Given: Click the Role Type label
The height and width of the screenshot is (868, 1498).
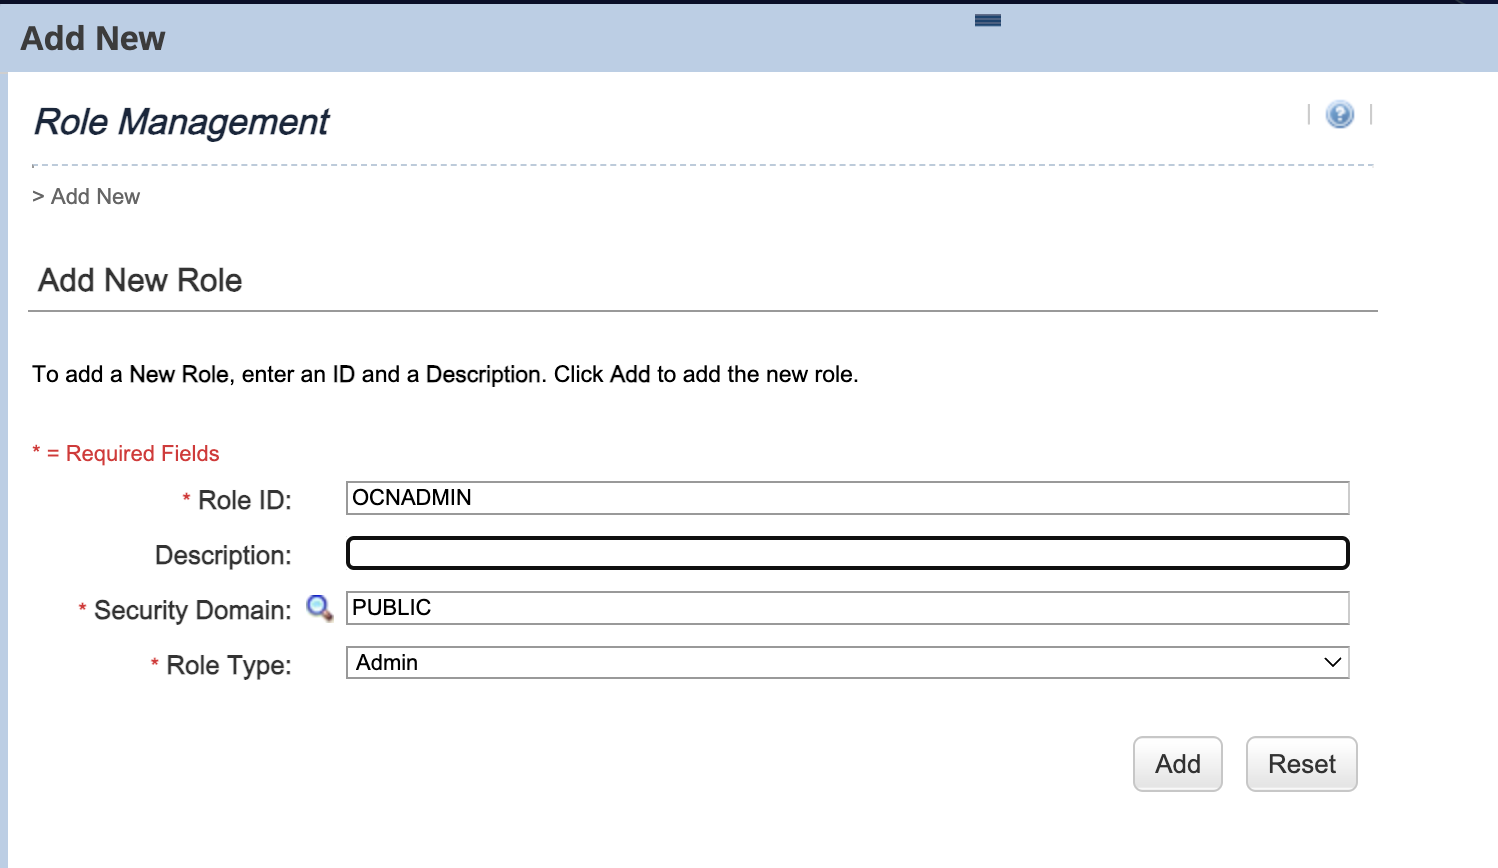Looking at the screenshot, I should [x=228, y=665].
